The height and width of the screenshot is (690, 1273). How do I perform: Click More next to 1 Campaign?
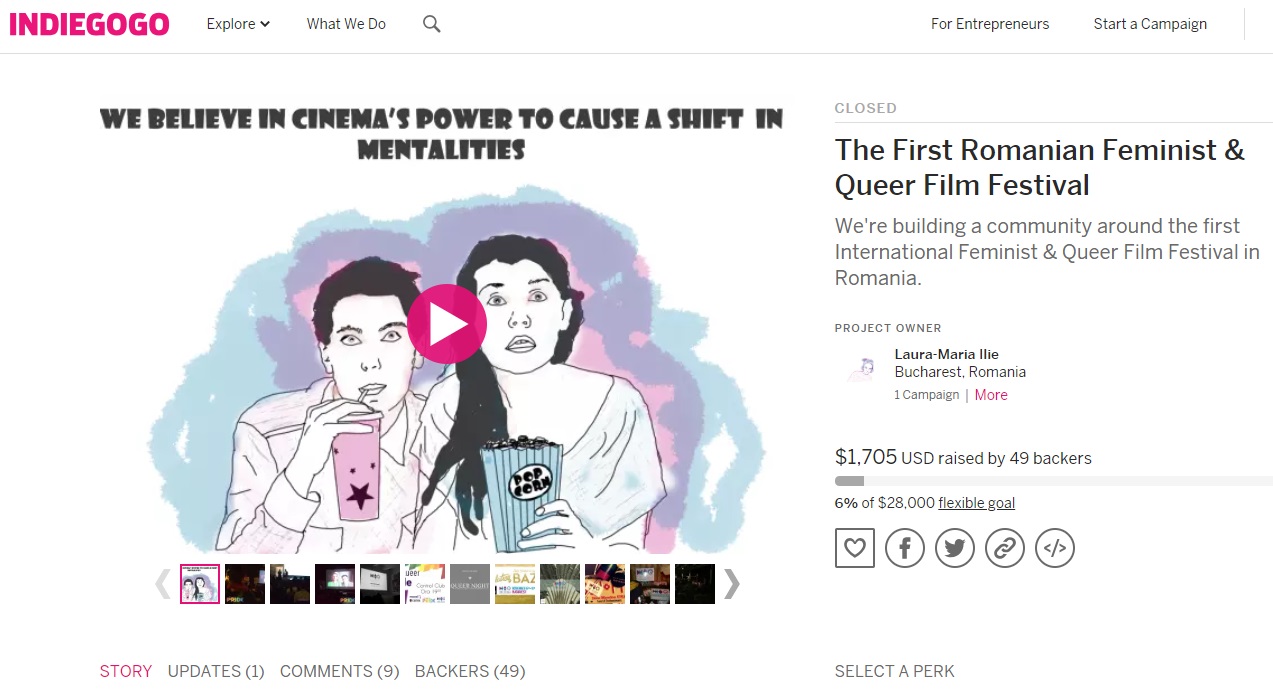991,395
